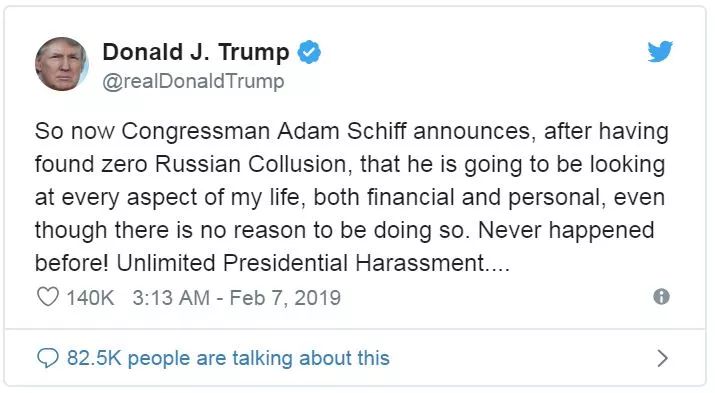Click the 140K likes count

(90, 298)
